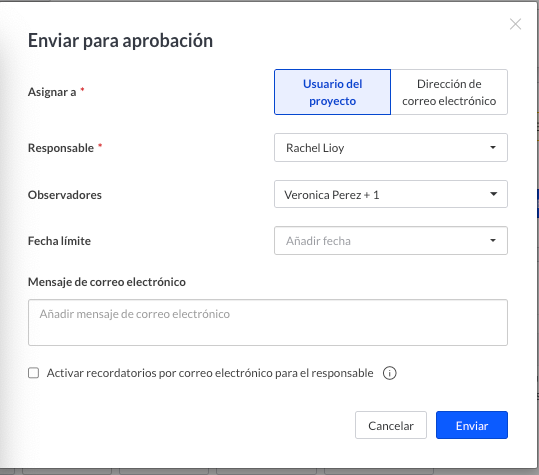Click the Fecha límite dropdown arrow
This screenshot has width=539, height=475.
point(493,241)
